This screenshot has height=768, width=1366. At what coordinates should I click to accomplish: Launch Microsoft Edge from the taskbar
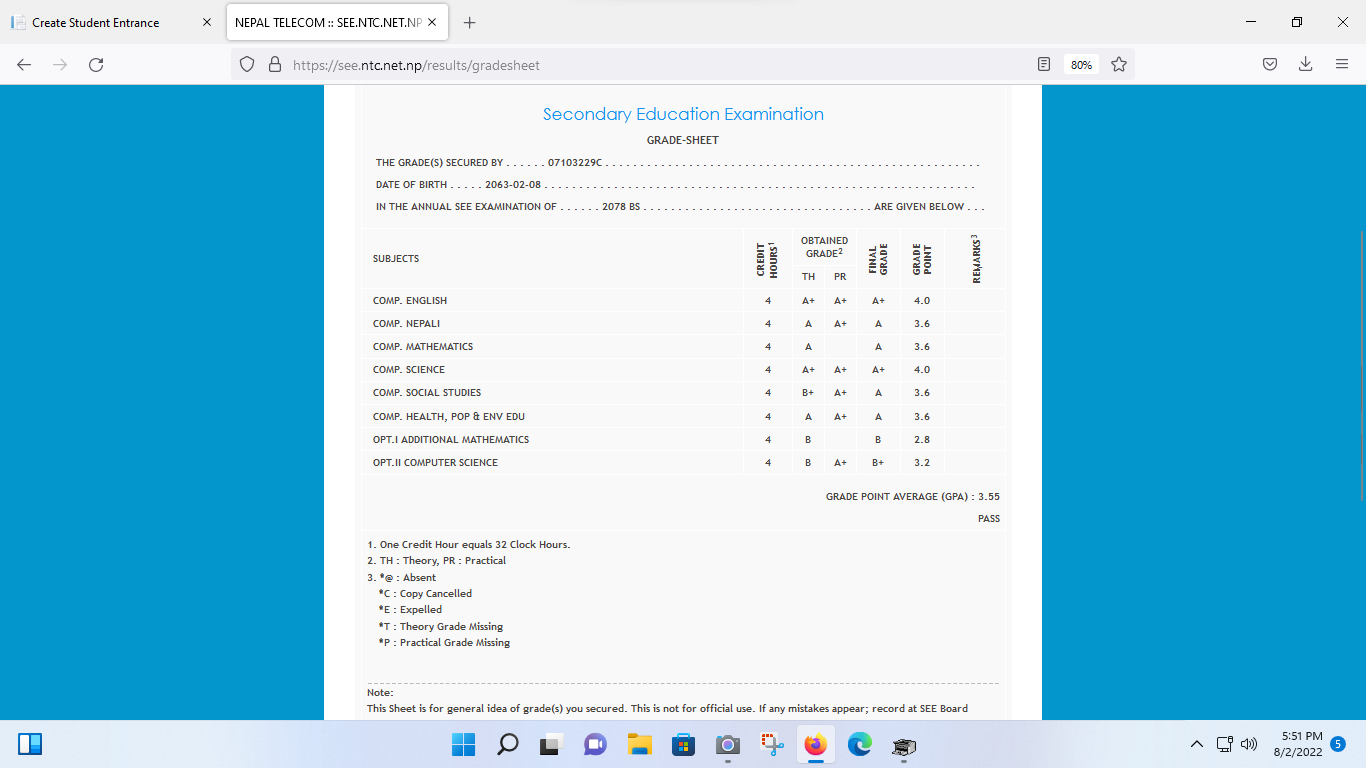coord(860,745)
